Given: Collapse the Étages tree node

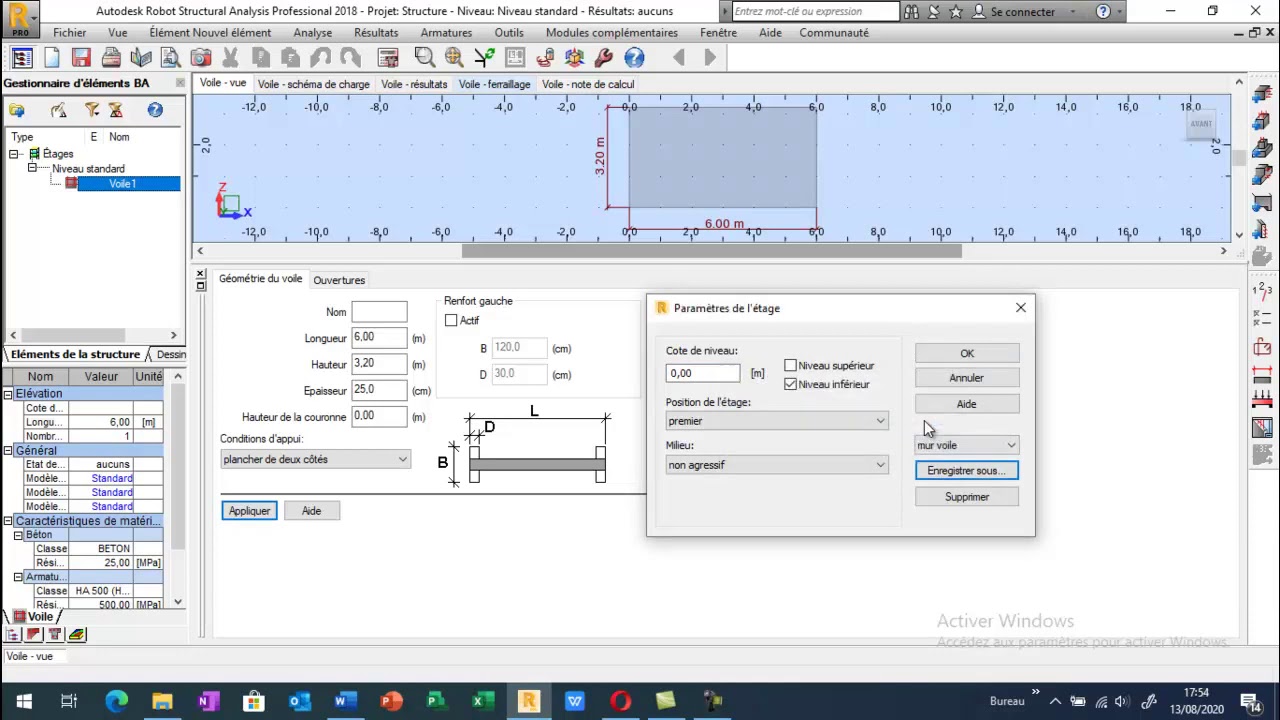Looking at the screenshot, I should 15,154.
